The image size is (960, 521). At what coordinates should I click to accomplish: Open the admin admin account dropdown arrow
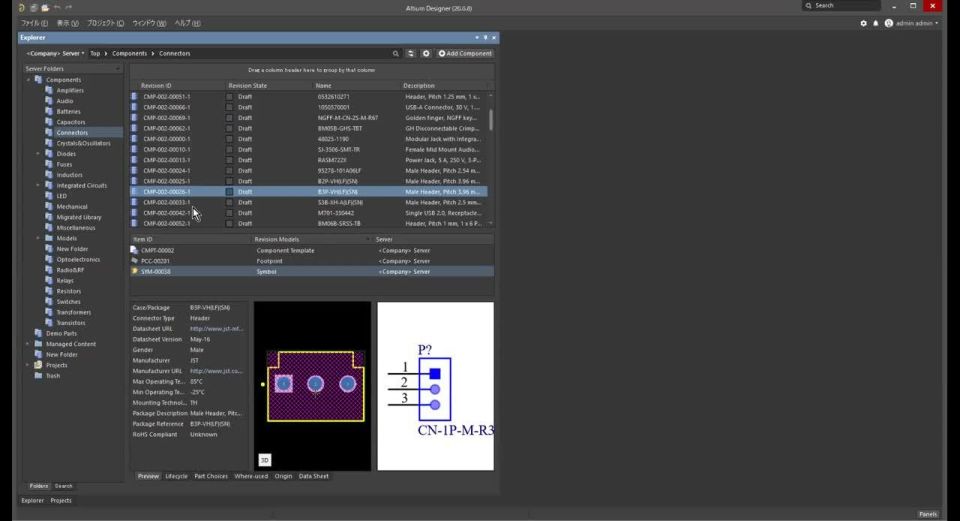(x=936, y=23)
